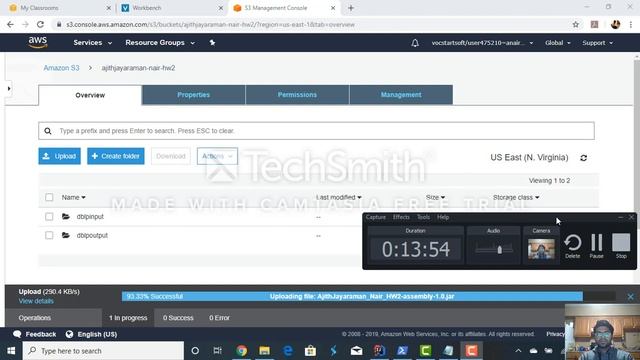Click the Upload button
The height and width of the screenshot is (360, 640).
(x=60, y=156)
